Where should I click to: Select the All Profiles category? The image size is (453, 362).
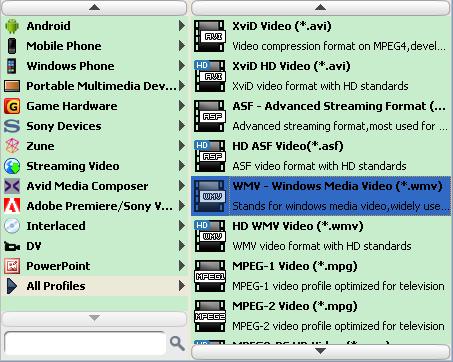pyautogui.click(x=95, y=286)
